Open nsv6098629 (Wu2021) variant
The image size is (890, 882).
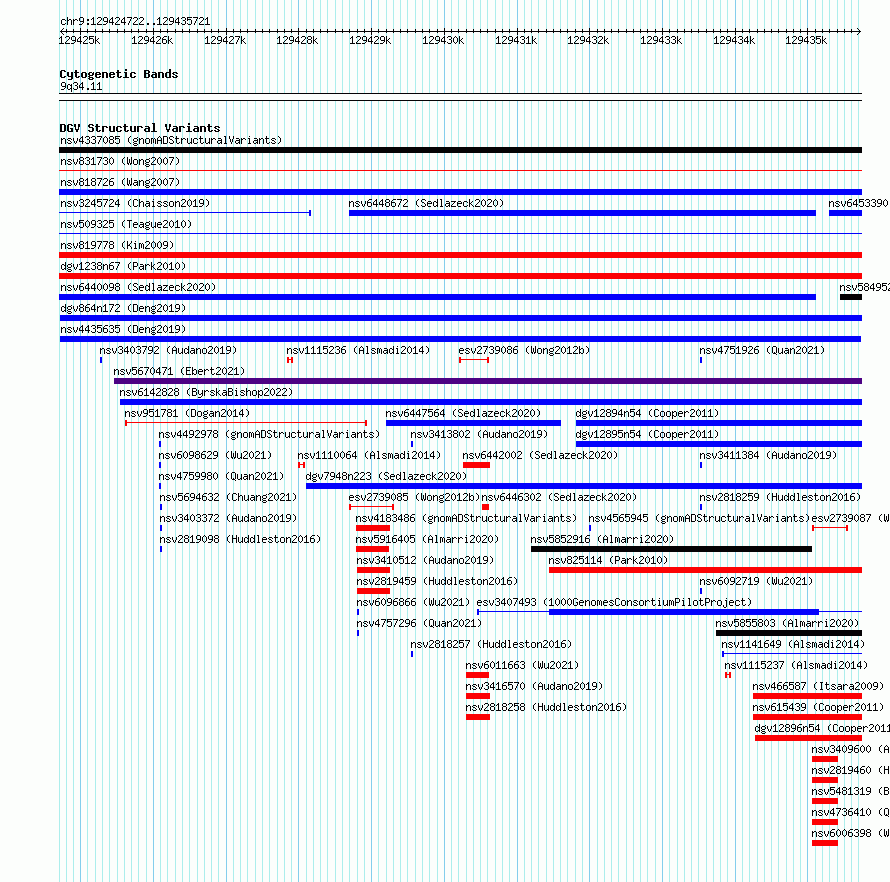coord(215,455)
